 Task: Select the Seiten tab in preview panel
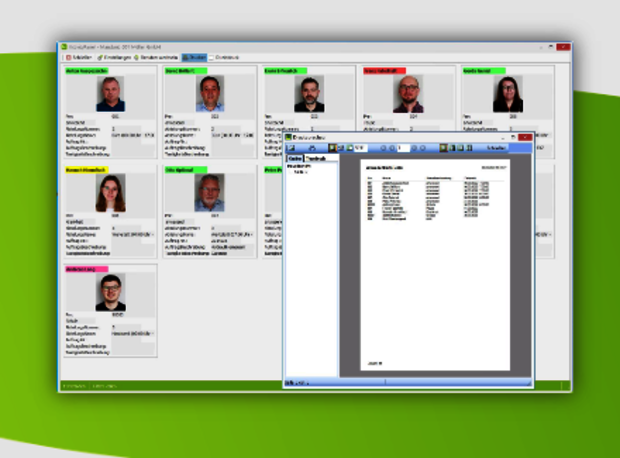[x=295, y=158]
